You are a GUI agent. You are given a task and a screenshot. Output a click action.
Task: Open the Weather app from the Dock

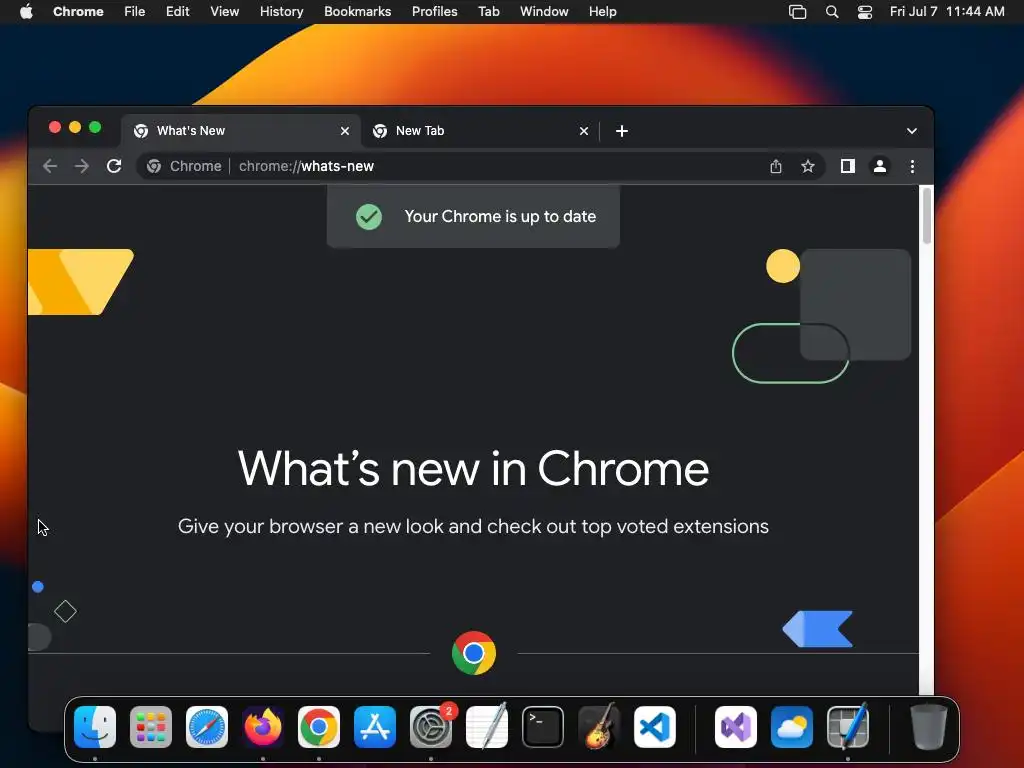(x=792, y=727)
